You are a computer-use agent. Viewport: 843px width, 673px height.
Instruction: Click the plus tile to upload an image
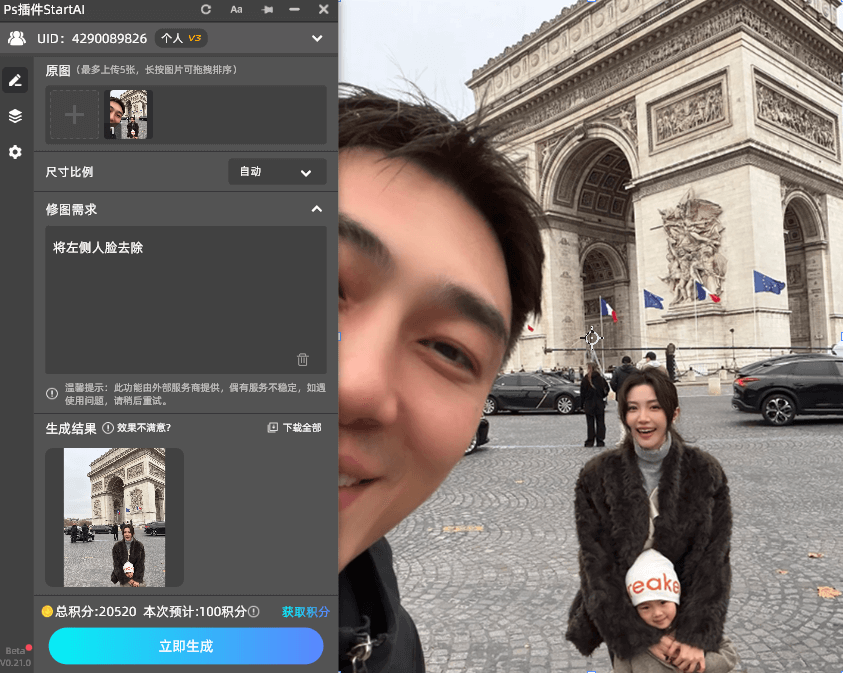(x=73, y=114)
